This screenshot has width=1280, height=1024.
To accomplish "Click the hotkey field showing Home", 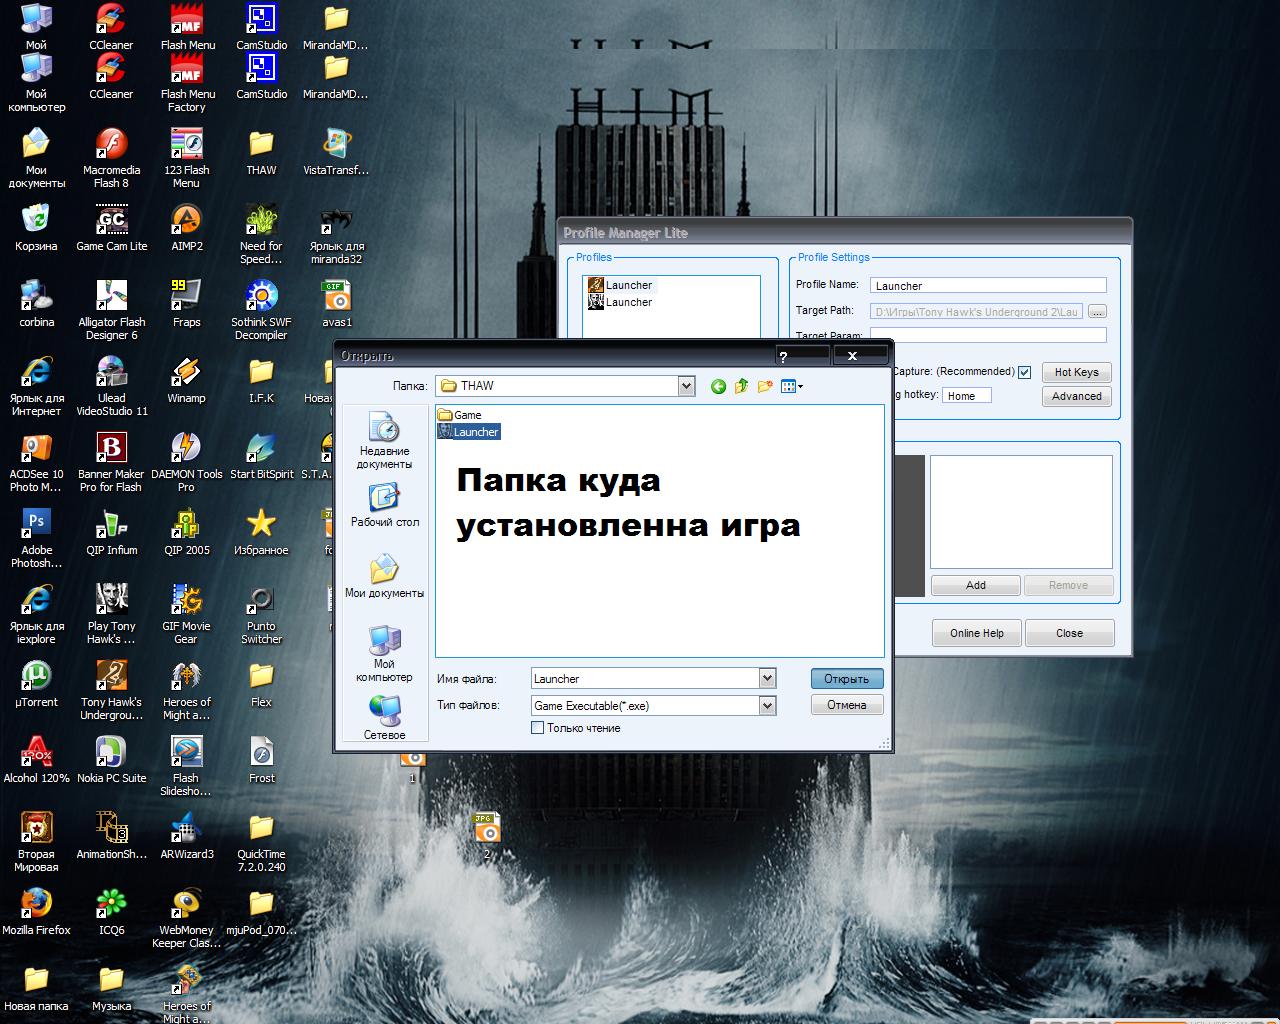I will tap(966, 396).
